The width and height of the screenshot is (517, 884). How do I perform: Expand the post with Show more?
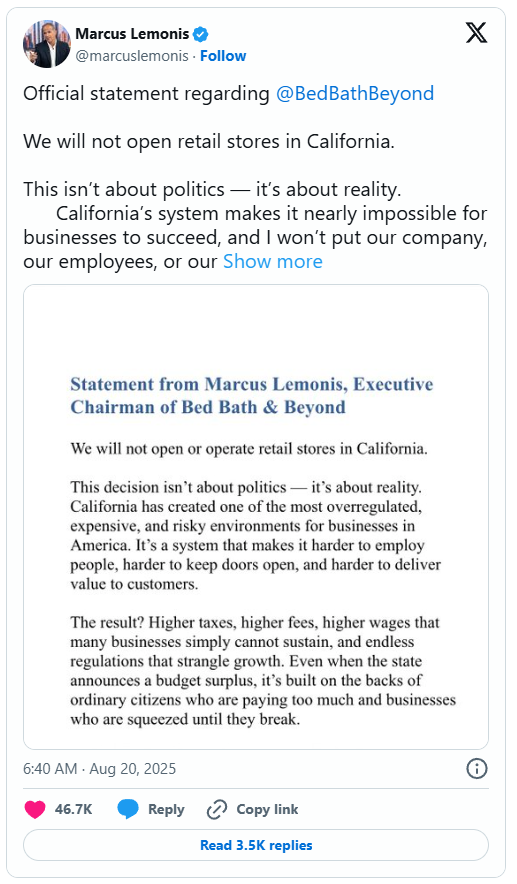pos(273,261)
